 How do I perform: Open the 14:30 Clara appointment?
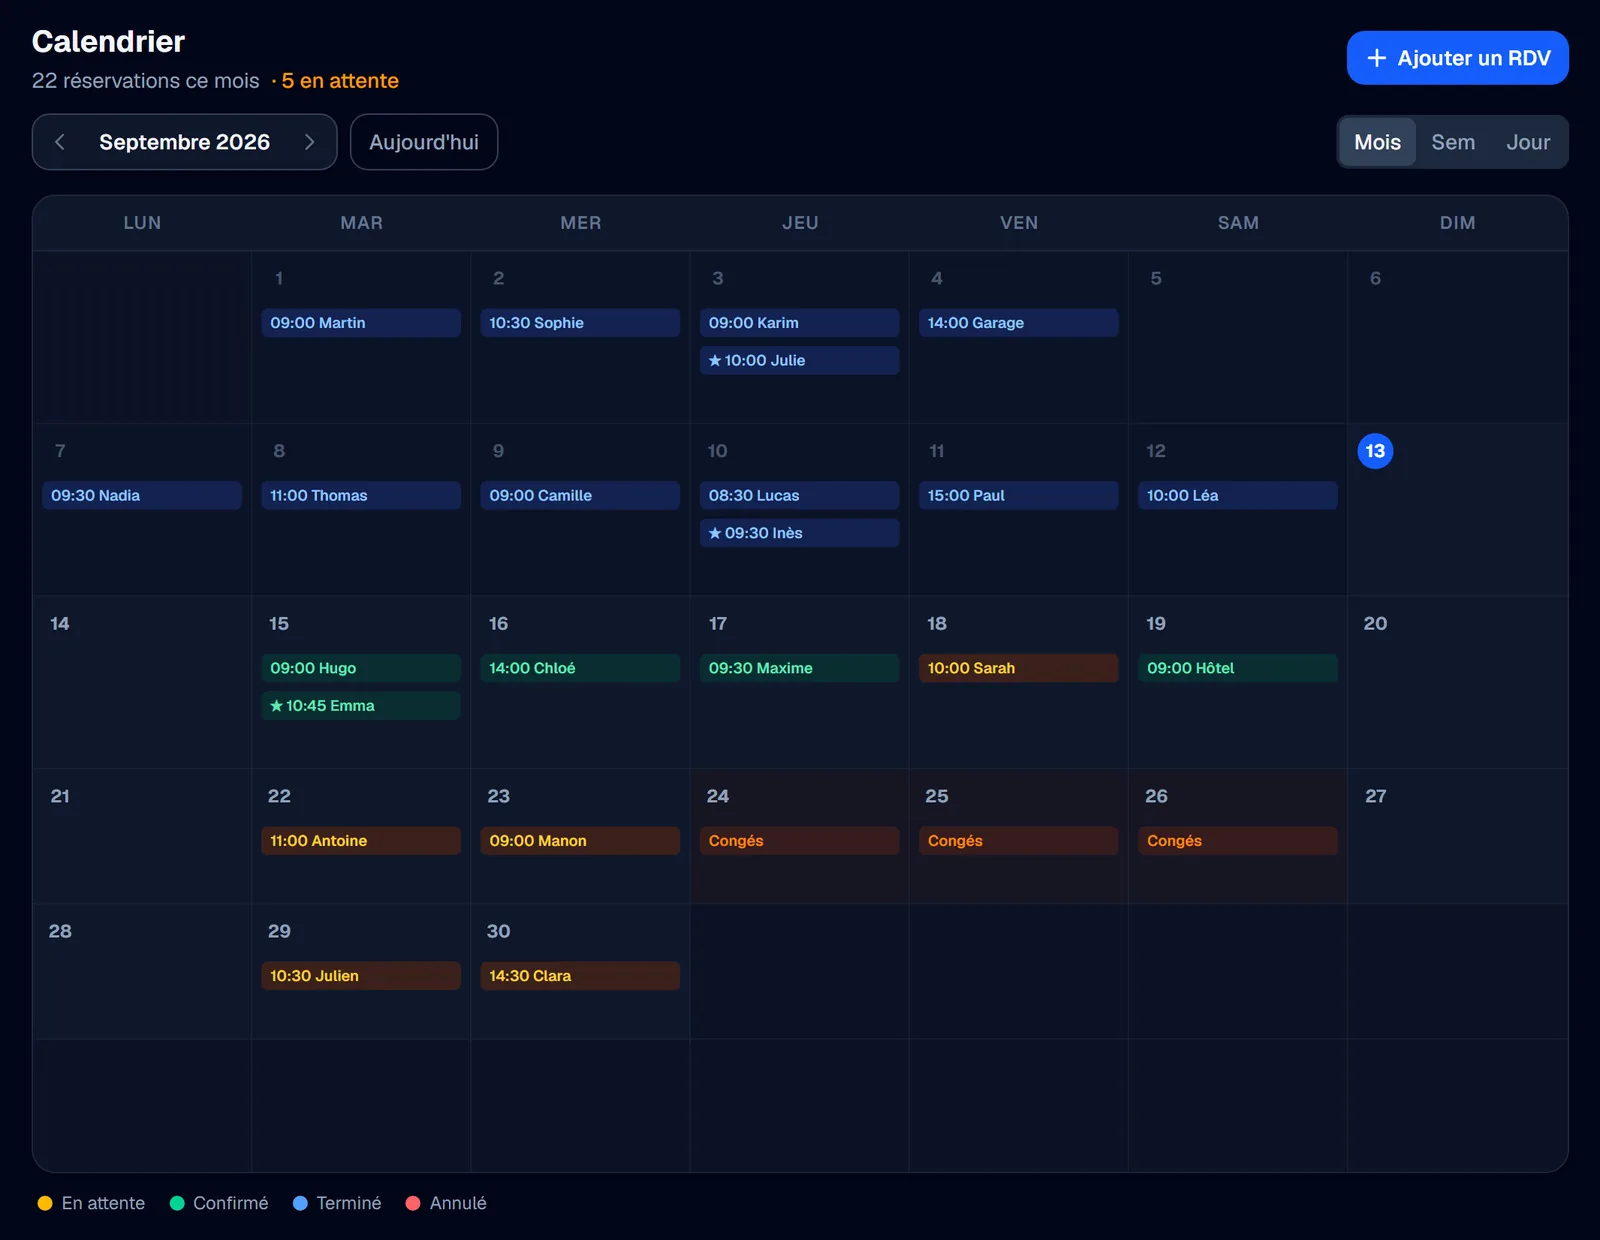[x=580, y=976]
